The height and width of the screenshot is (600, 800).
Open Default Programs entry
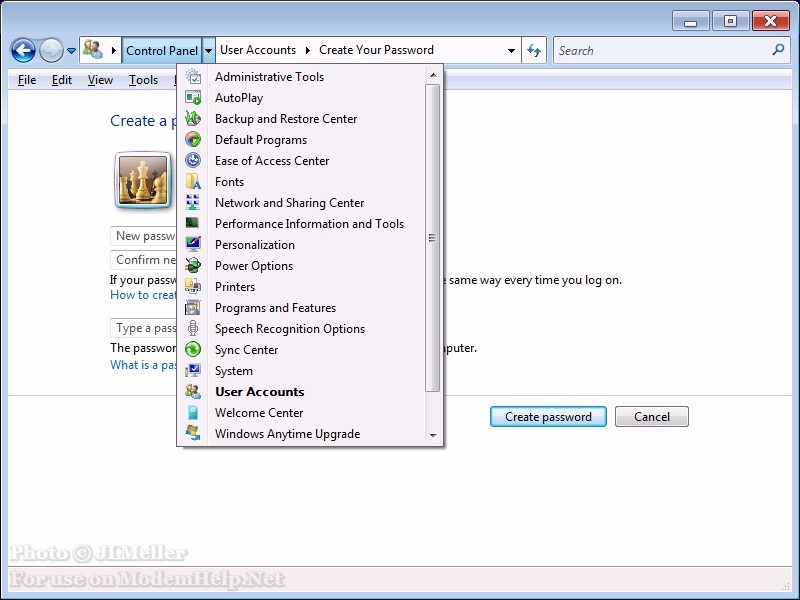click(261, 139)
